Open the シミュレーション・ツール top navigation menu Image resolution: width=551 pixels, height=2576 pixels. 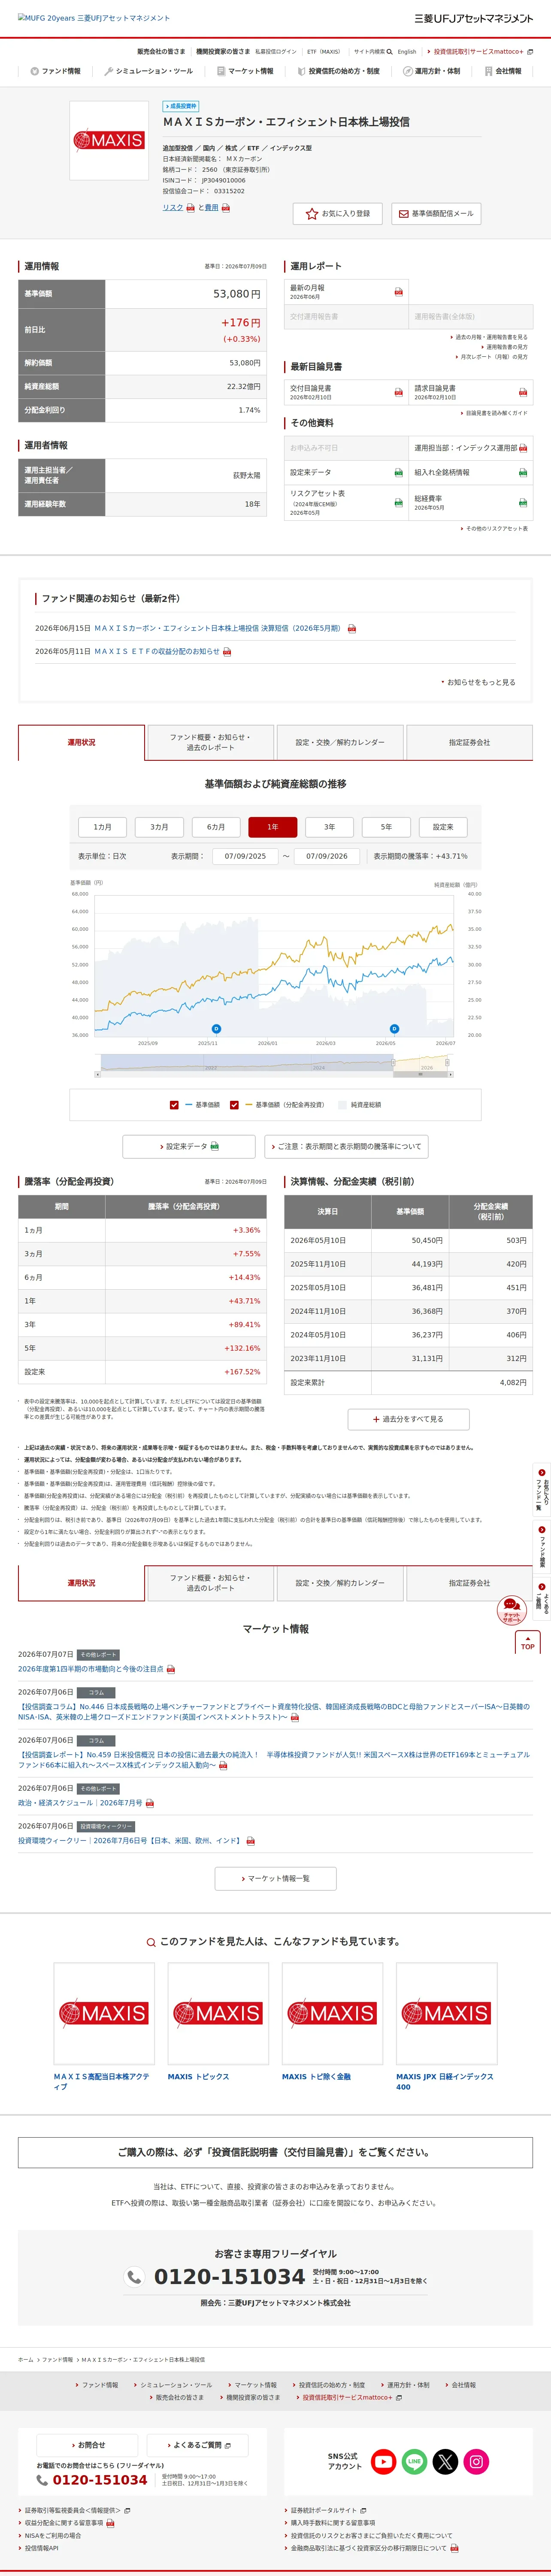[x=149, y=71]
